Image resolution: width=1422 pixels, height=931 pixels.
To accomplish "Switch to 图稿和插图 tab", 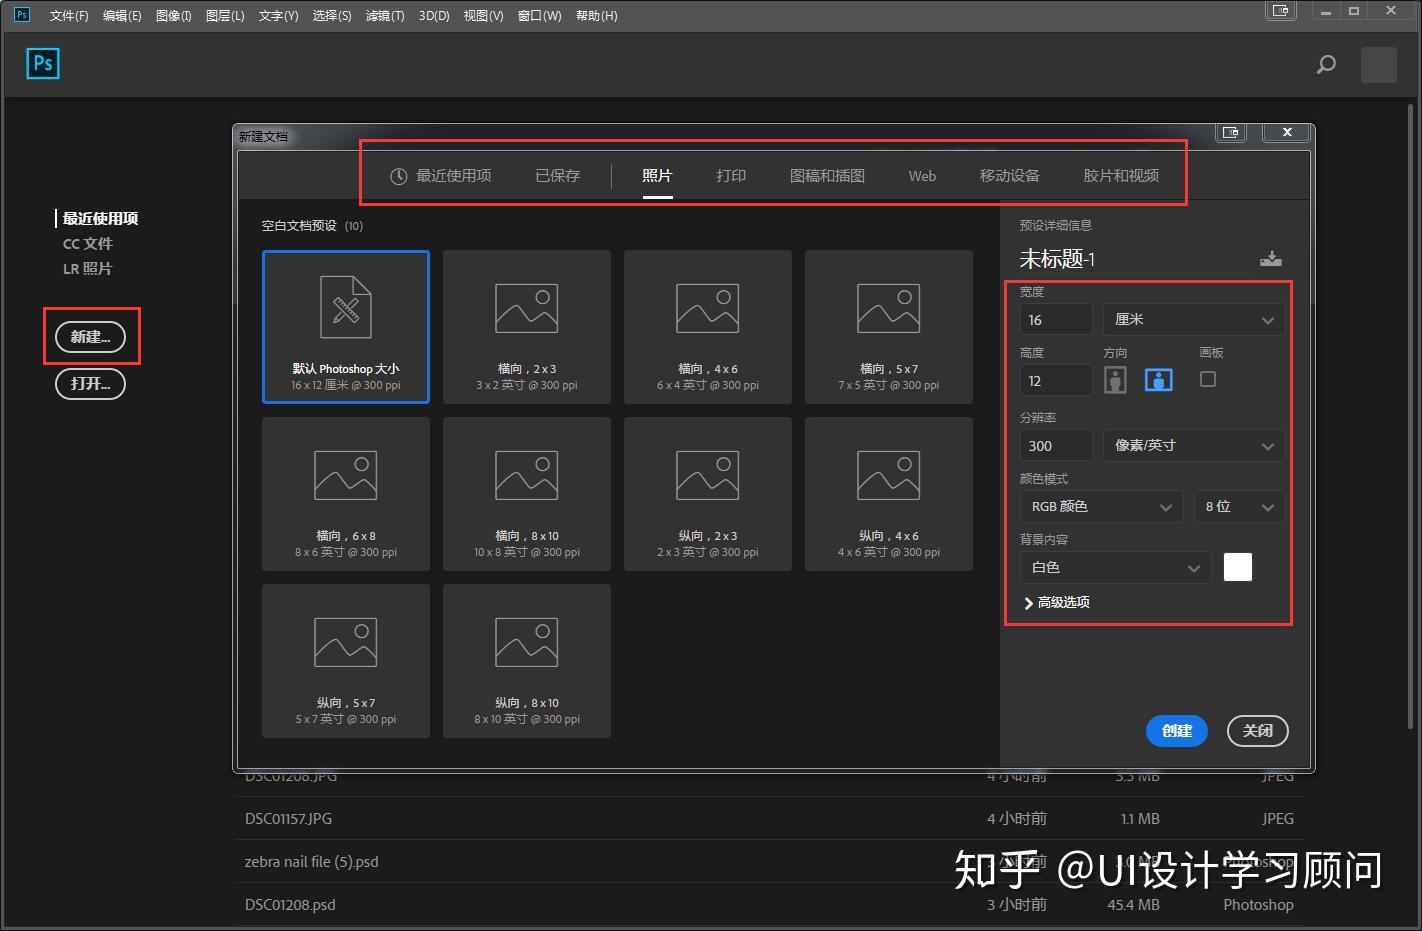I will 827,176.
